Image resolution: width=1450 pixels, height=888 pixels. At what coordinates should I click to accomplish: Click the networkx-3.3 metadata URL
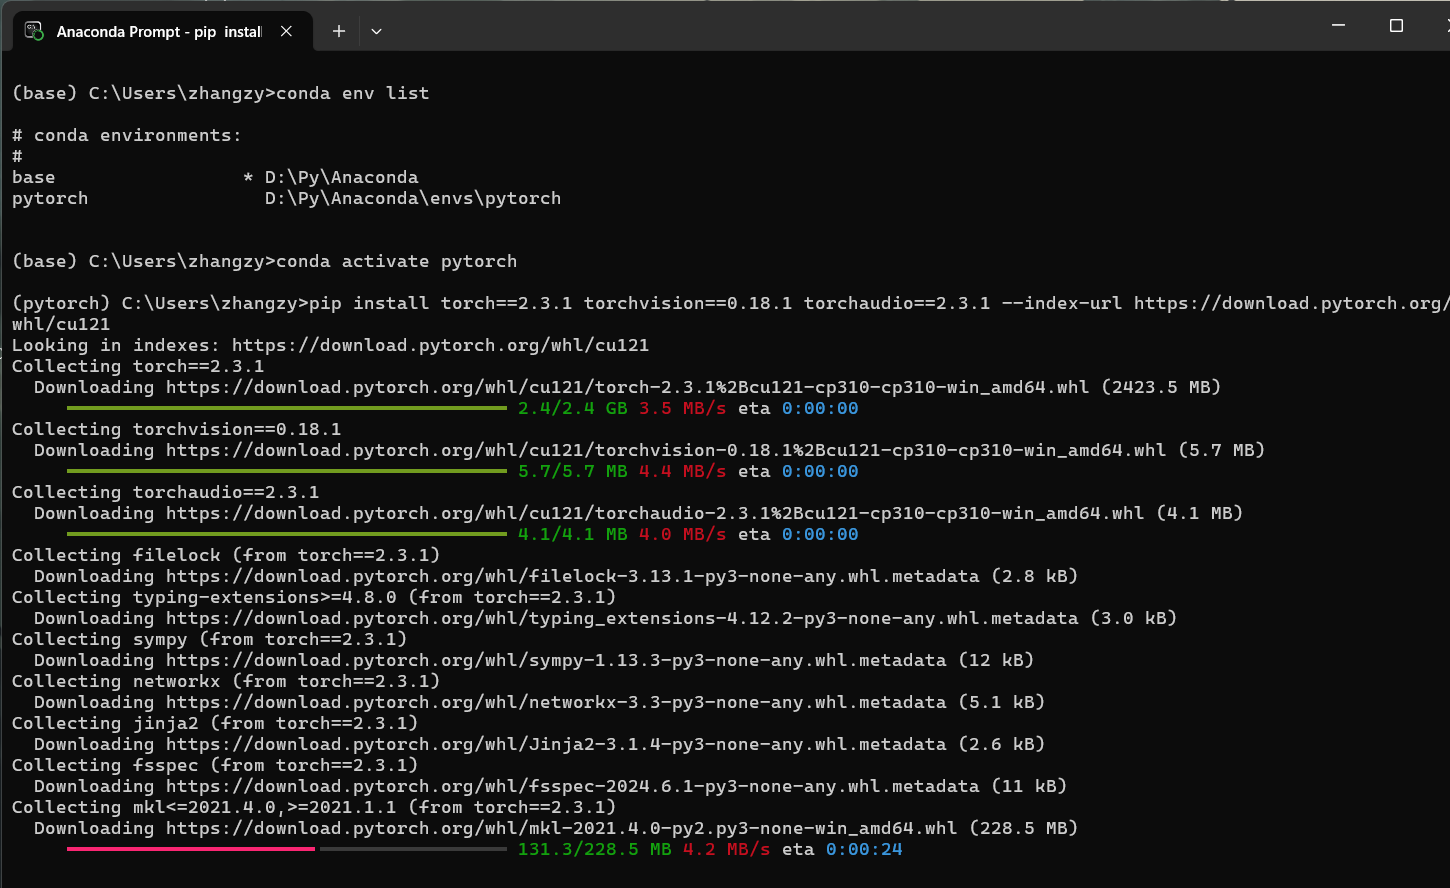(x=556, y=702)
